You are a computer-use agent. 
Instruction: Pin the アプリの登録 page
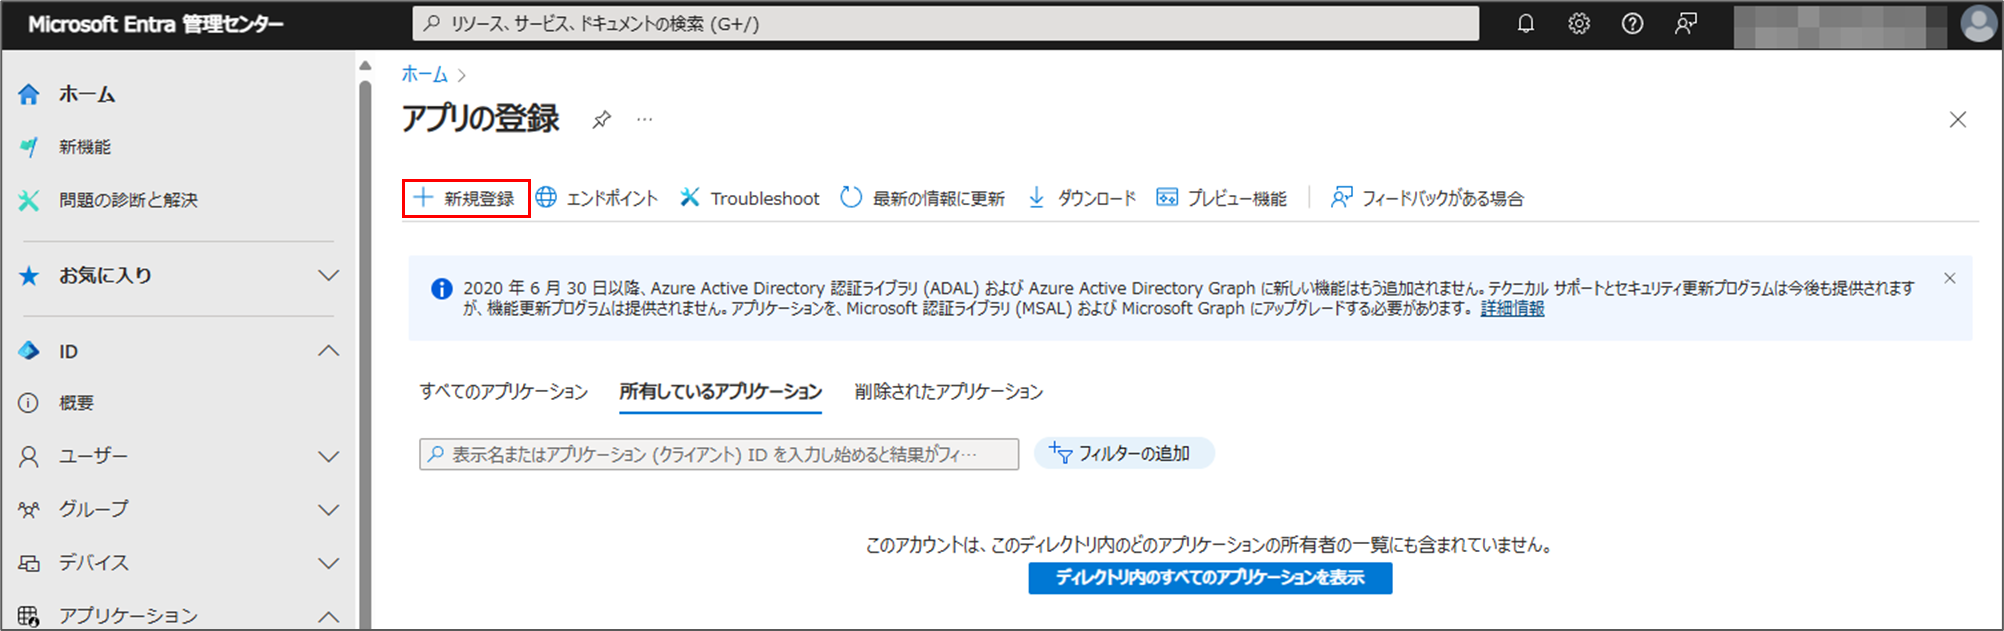tap(601, 120)
